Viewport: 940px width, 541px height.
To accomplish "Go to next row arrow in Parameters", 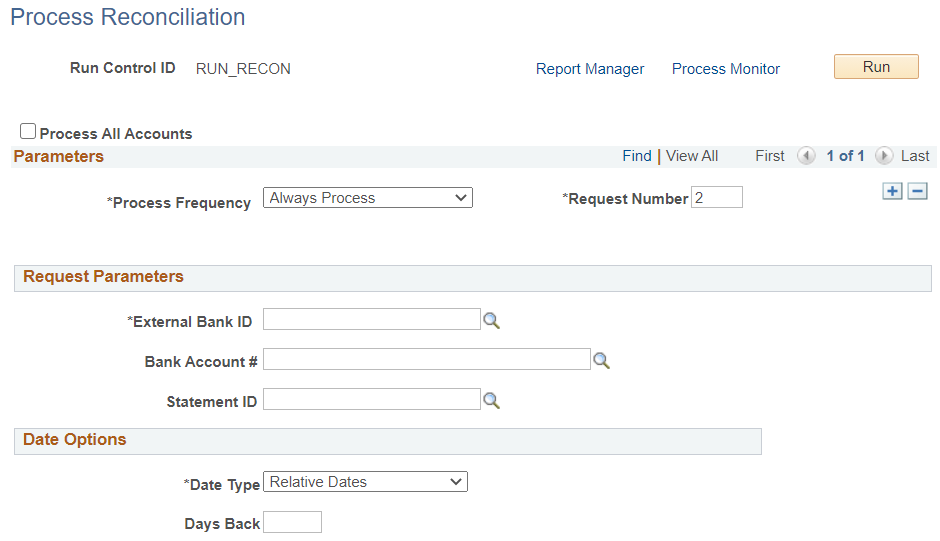I will pyautogui.click(x=884, y=156).
